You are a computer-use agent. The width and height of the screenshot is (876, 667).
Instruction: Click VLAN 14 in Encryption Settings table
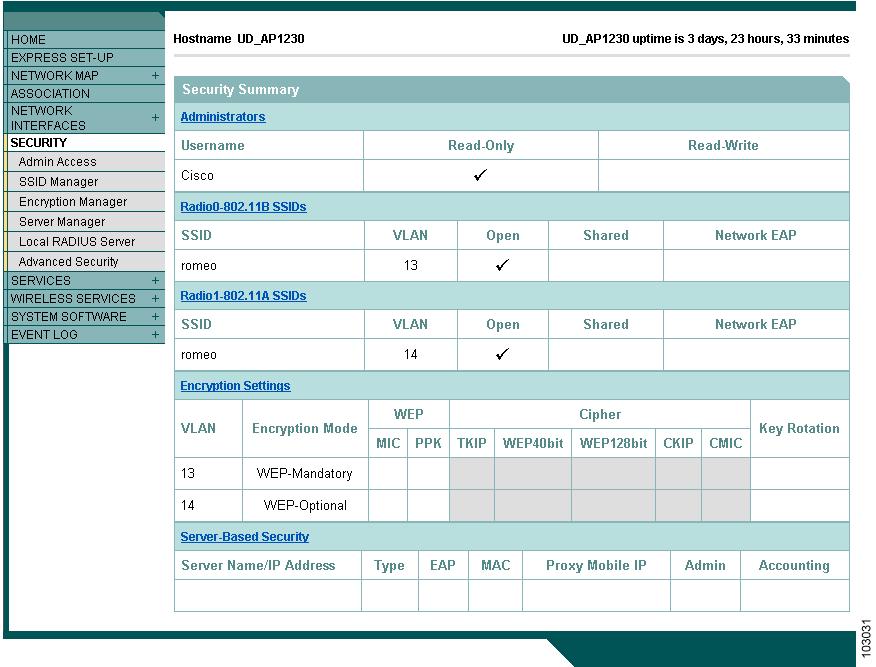coord(188,505)
